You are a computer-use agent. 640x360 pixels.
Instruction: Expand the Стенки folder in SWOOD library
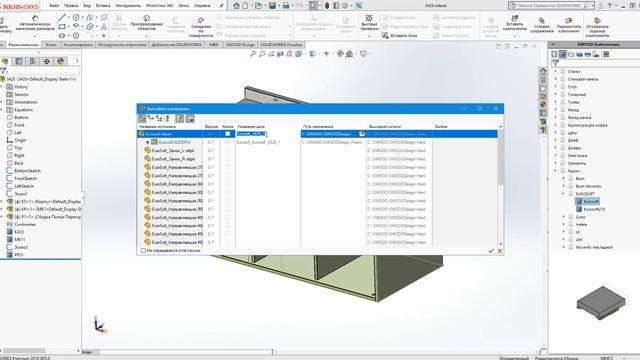[x=556, y=71]
